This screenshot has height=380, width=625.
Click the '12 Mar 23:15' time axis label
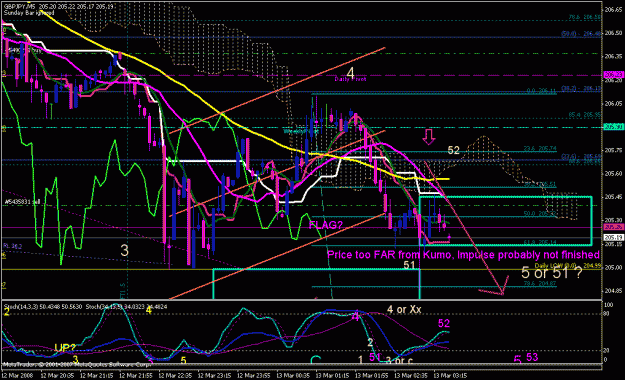pyautogui.click(x=214, y=375)
